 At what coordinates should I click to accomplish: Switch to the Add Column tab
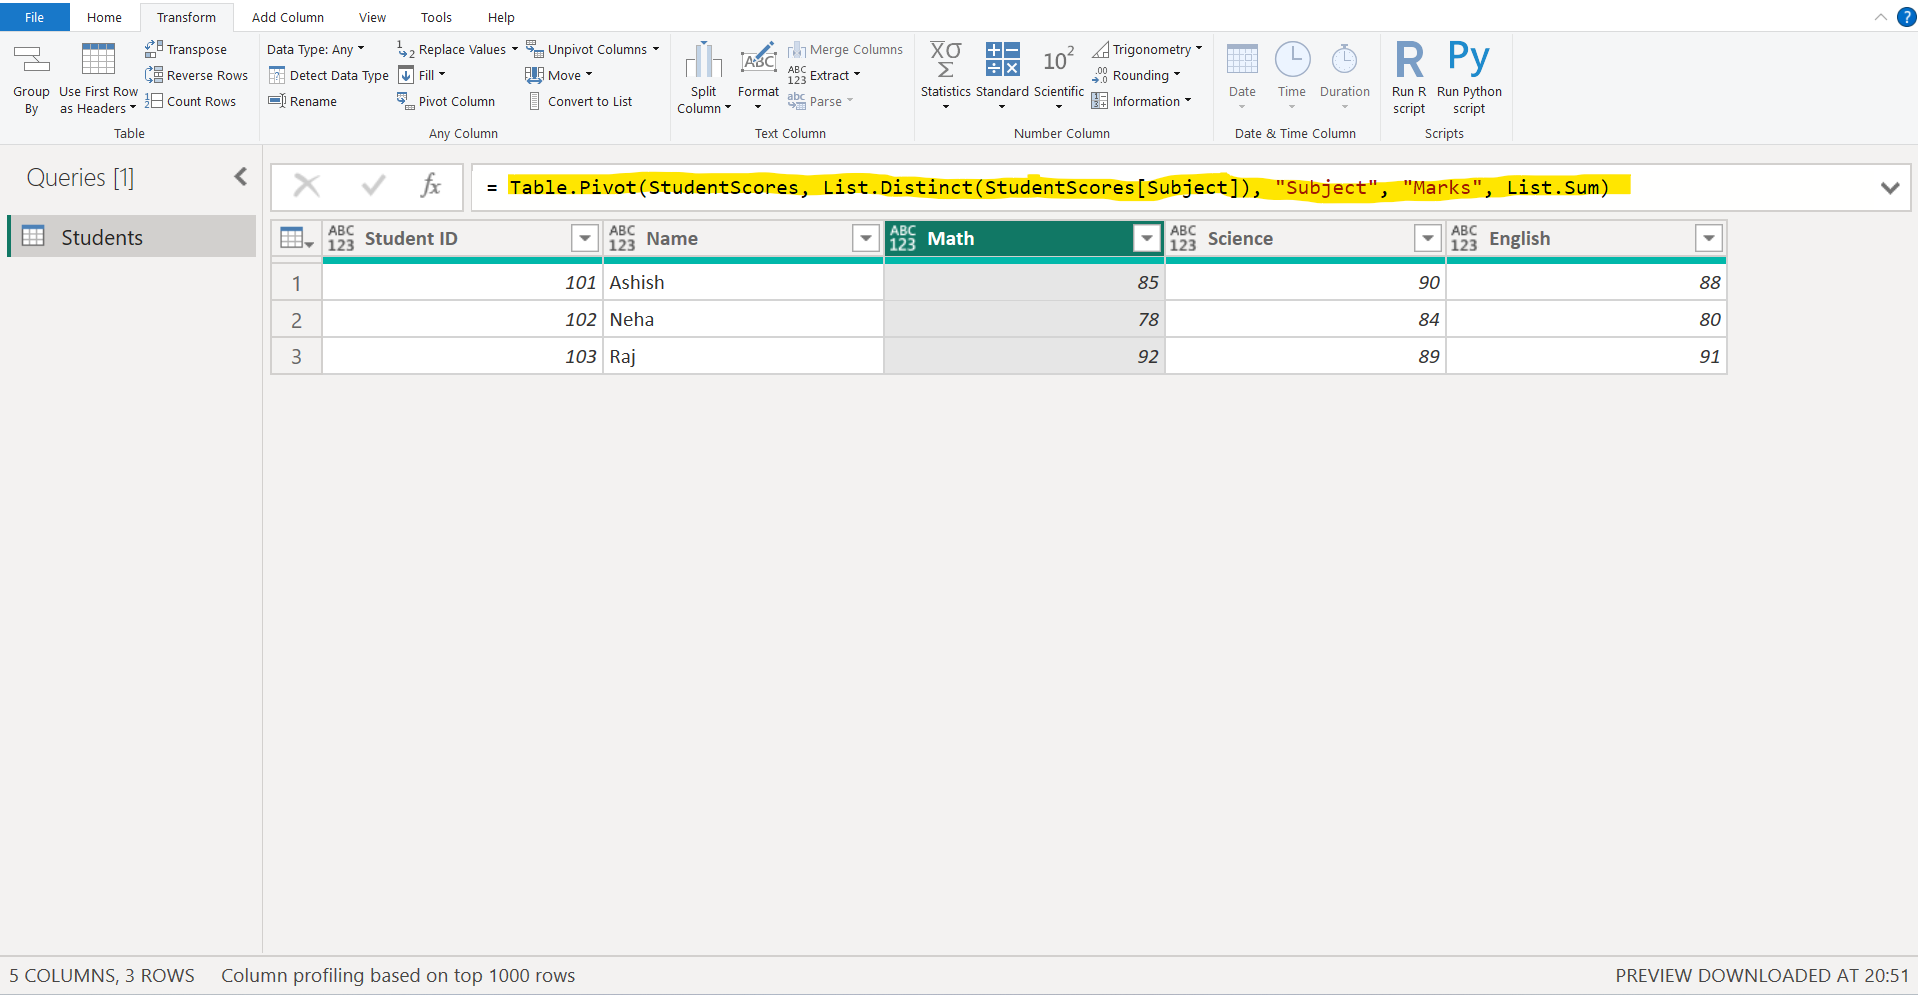point(288,17)
